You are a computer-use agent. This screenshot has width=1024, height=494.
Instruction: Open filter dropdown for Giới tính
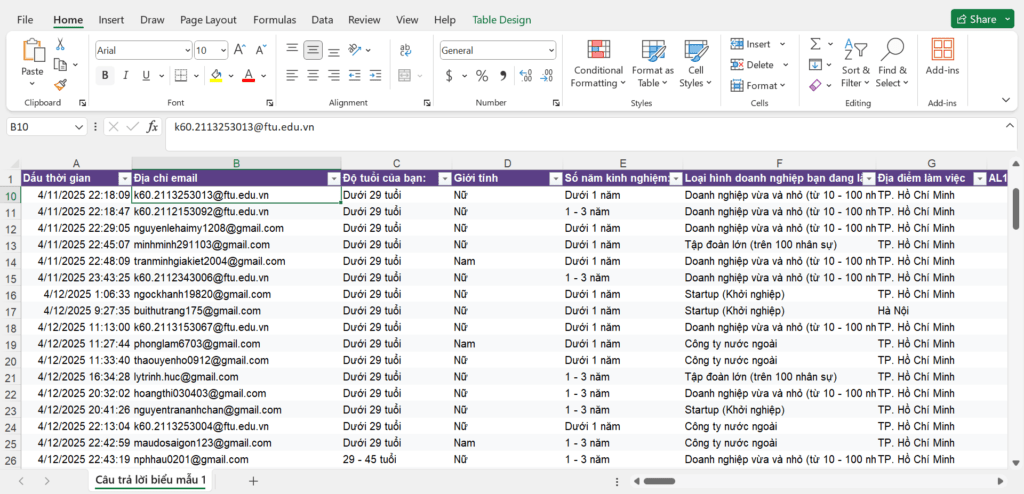(x=556, y=178)
